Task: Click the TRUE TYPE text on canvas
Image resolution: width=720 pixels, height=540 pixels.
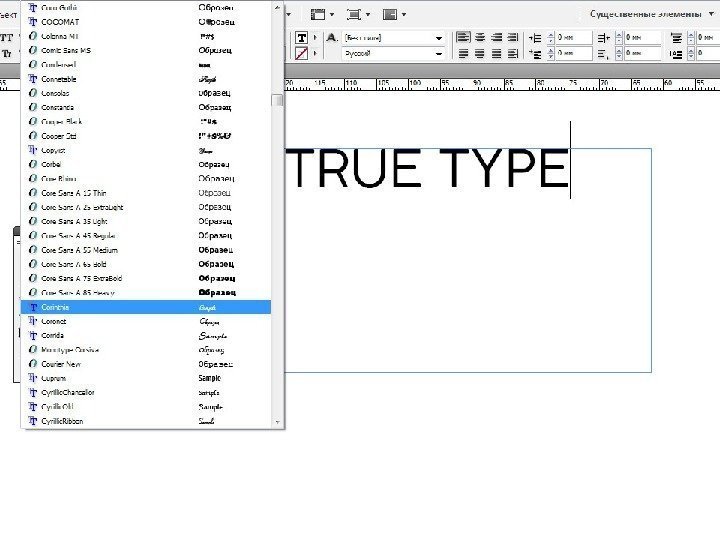Action: (429, 168)
